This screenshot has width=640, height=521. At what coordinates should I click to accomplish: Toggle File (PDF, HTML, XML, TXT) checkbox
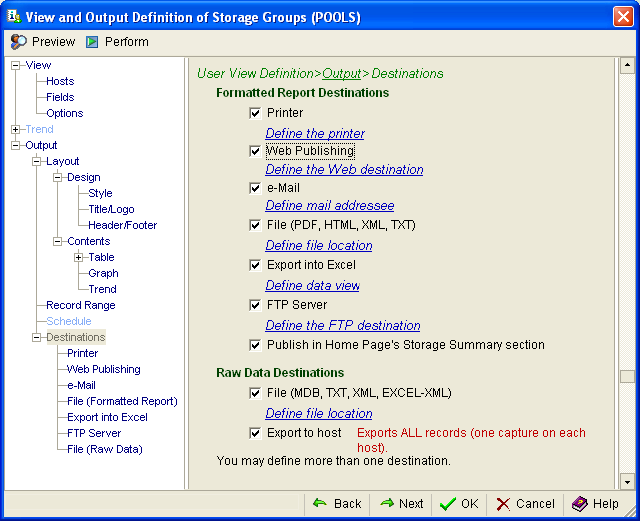coord(255,225)
